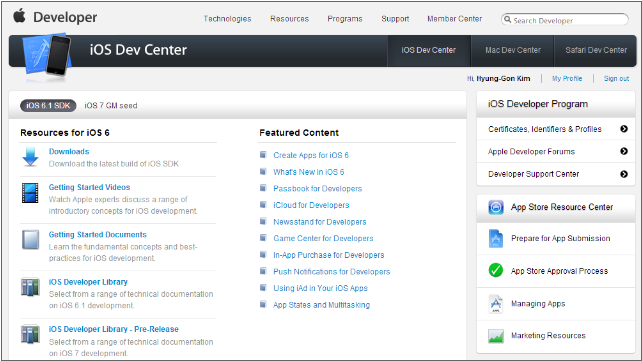The image size is (642, 361).
Task: Open the iOS Developer Library books icon
Action: click(30, 287)
